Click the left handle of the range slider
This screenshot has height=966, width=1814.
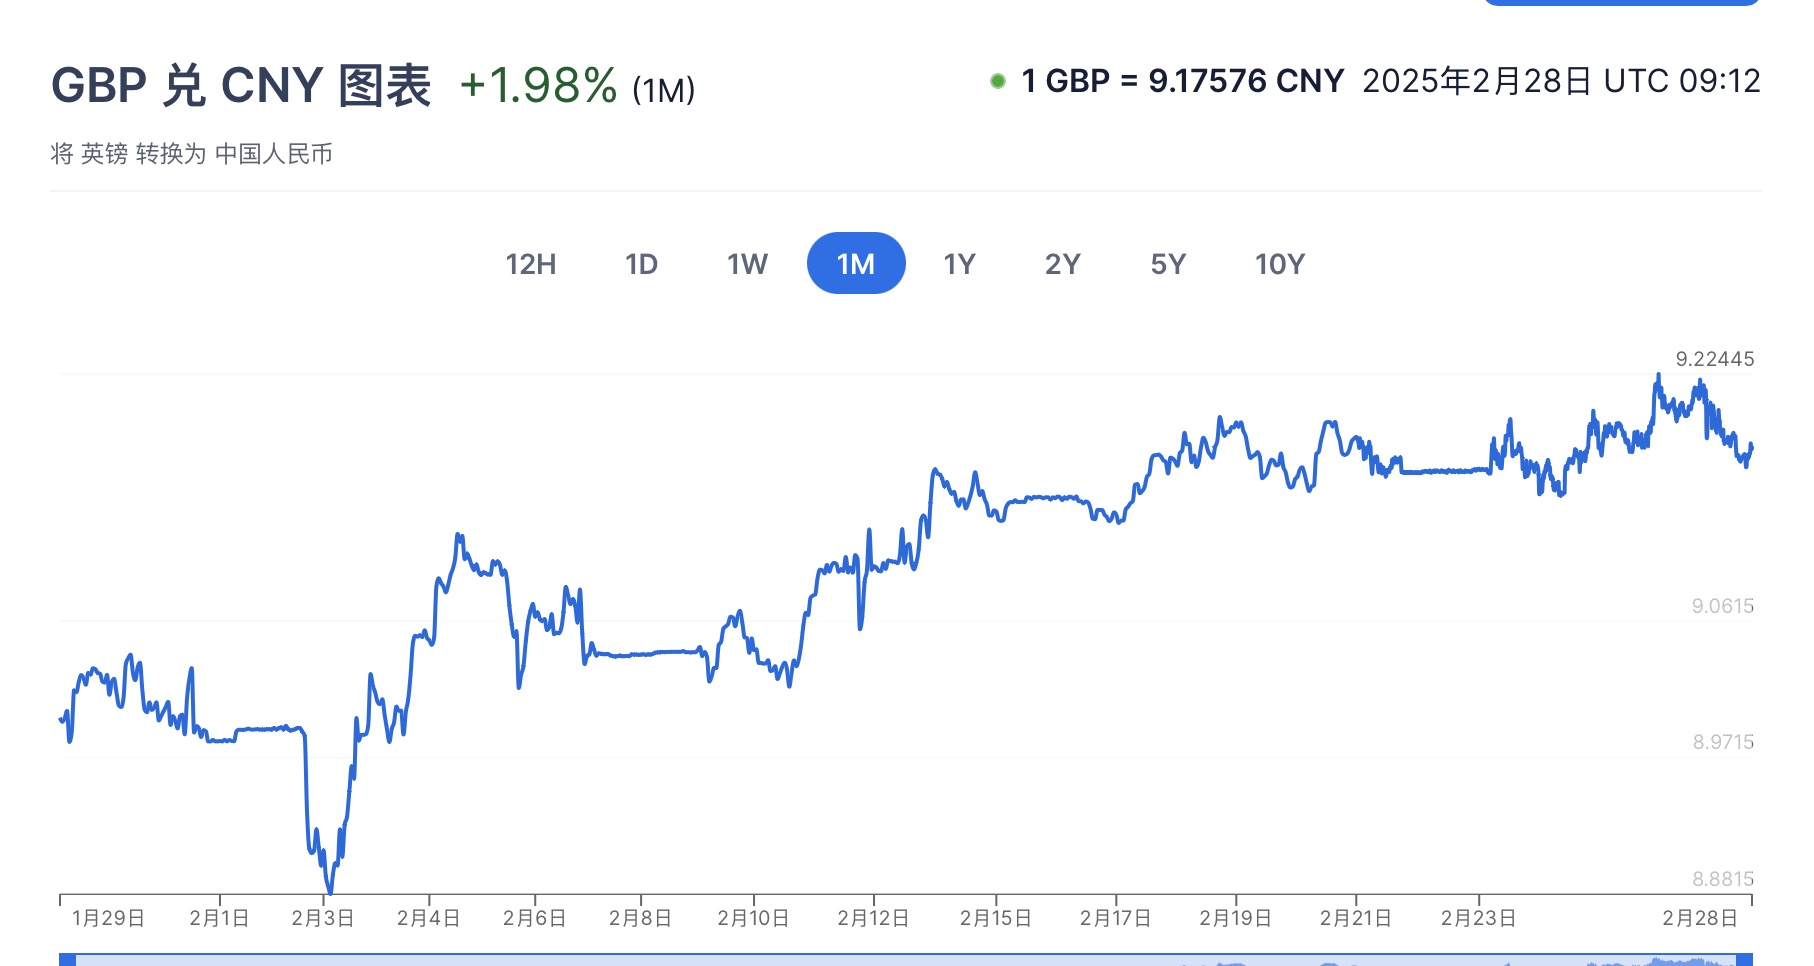pos(67,960)
